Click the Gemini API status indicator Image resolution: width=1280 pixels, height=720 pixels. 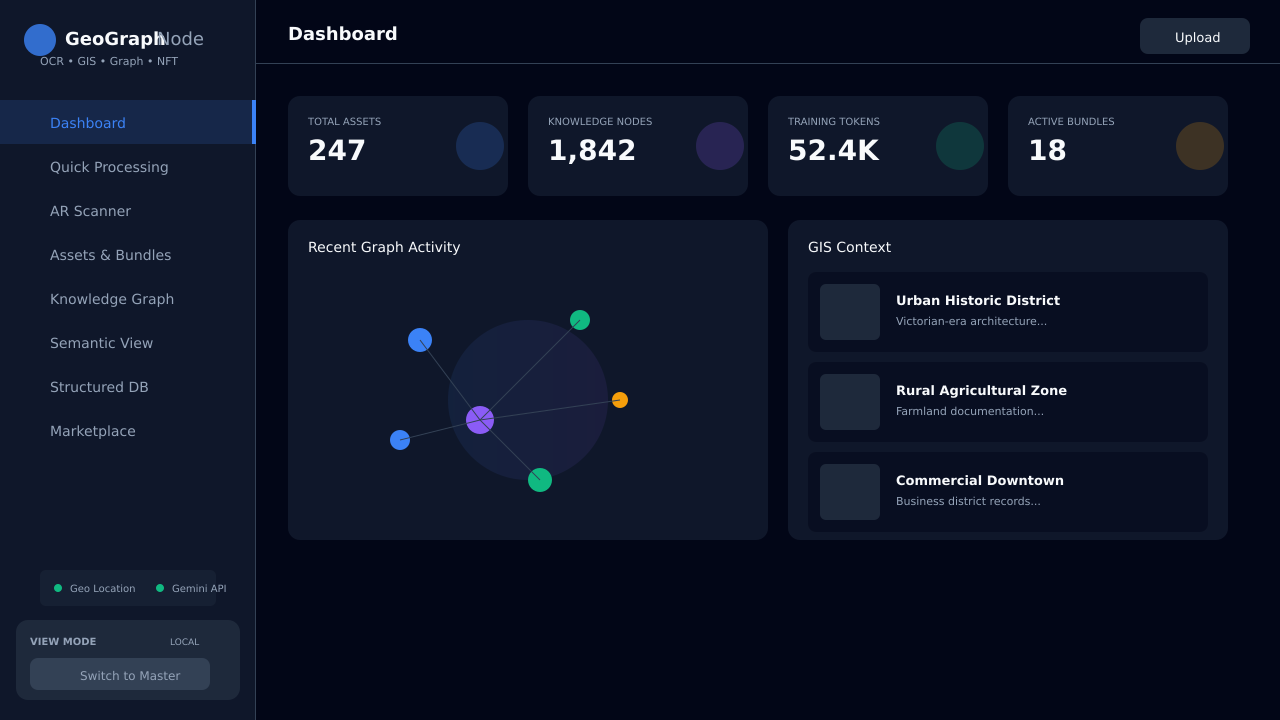(191, 588)
